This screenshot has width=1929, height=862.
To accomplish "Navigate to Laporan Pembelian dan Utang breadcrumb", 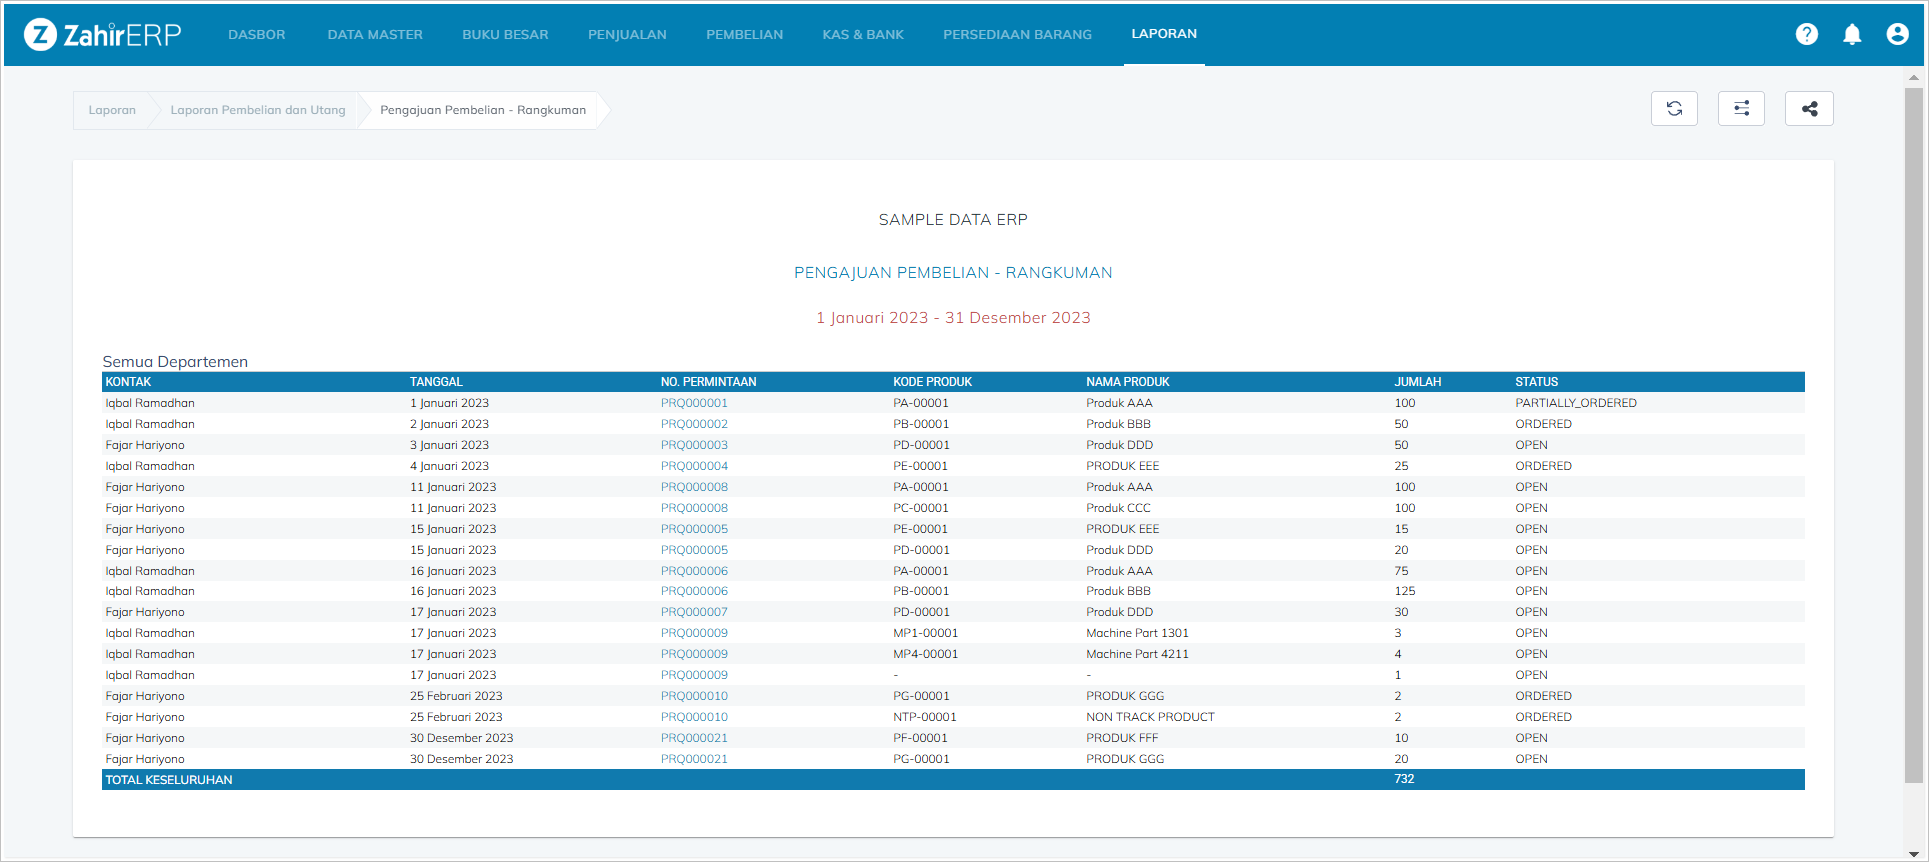I will pyautogui.click(x=258, y=110).
